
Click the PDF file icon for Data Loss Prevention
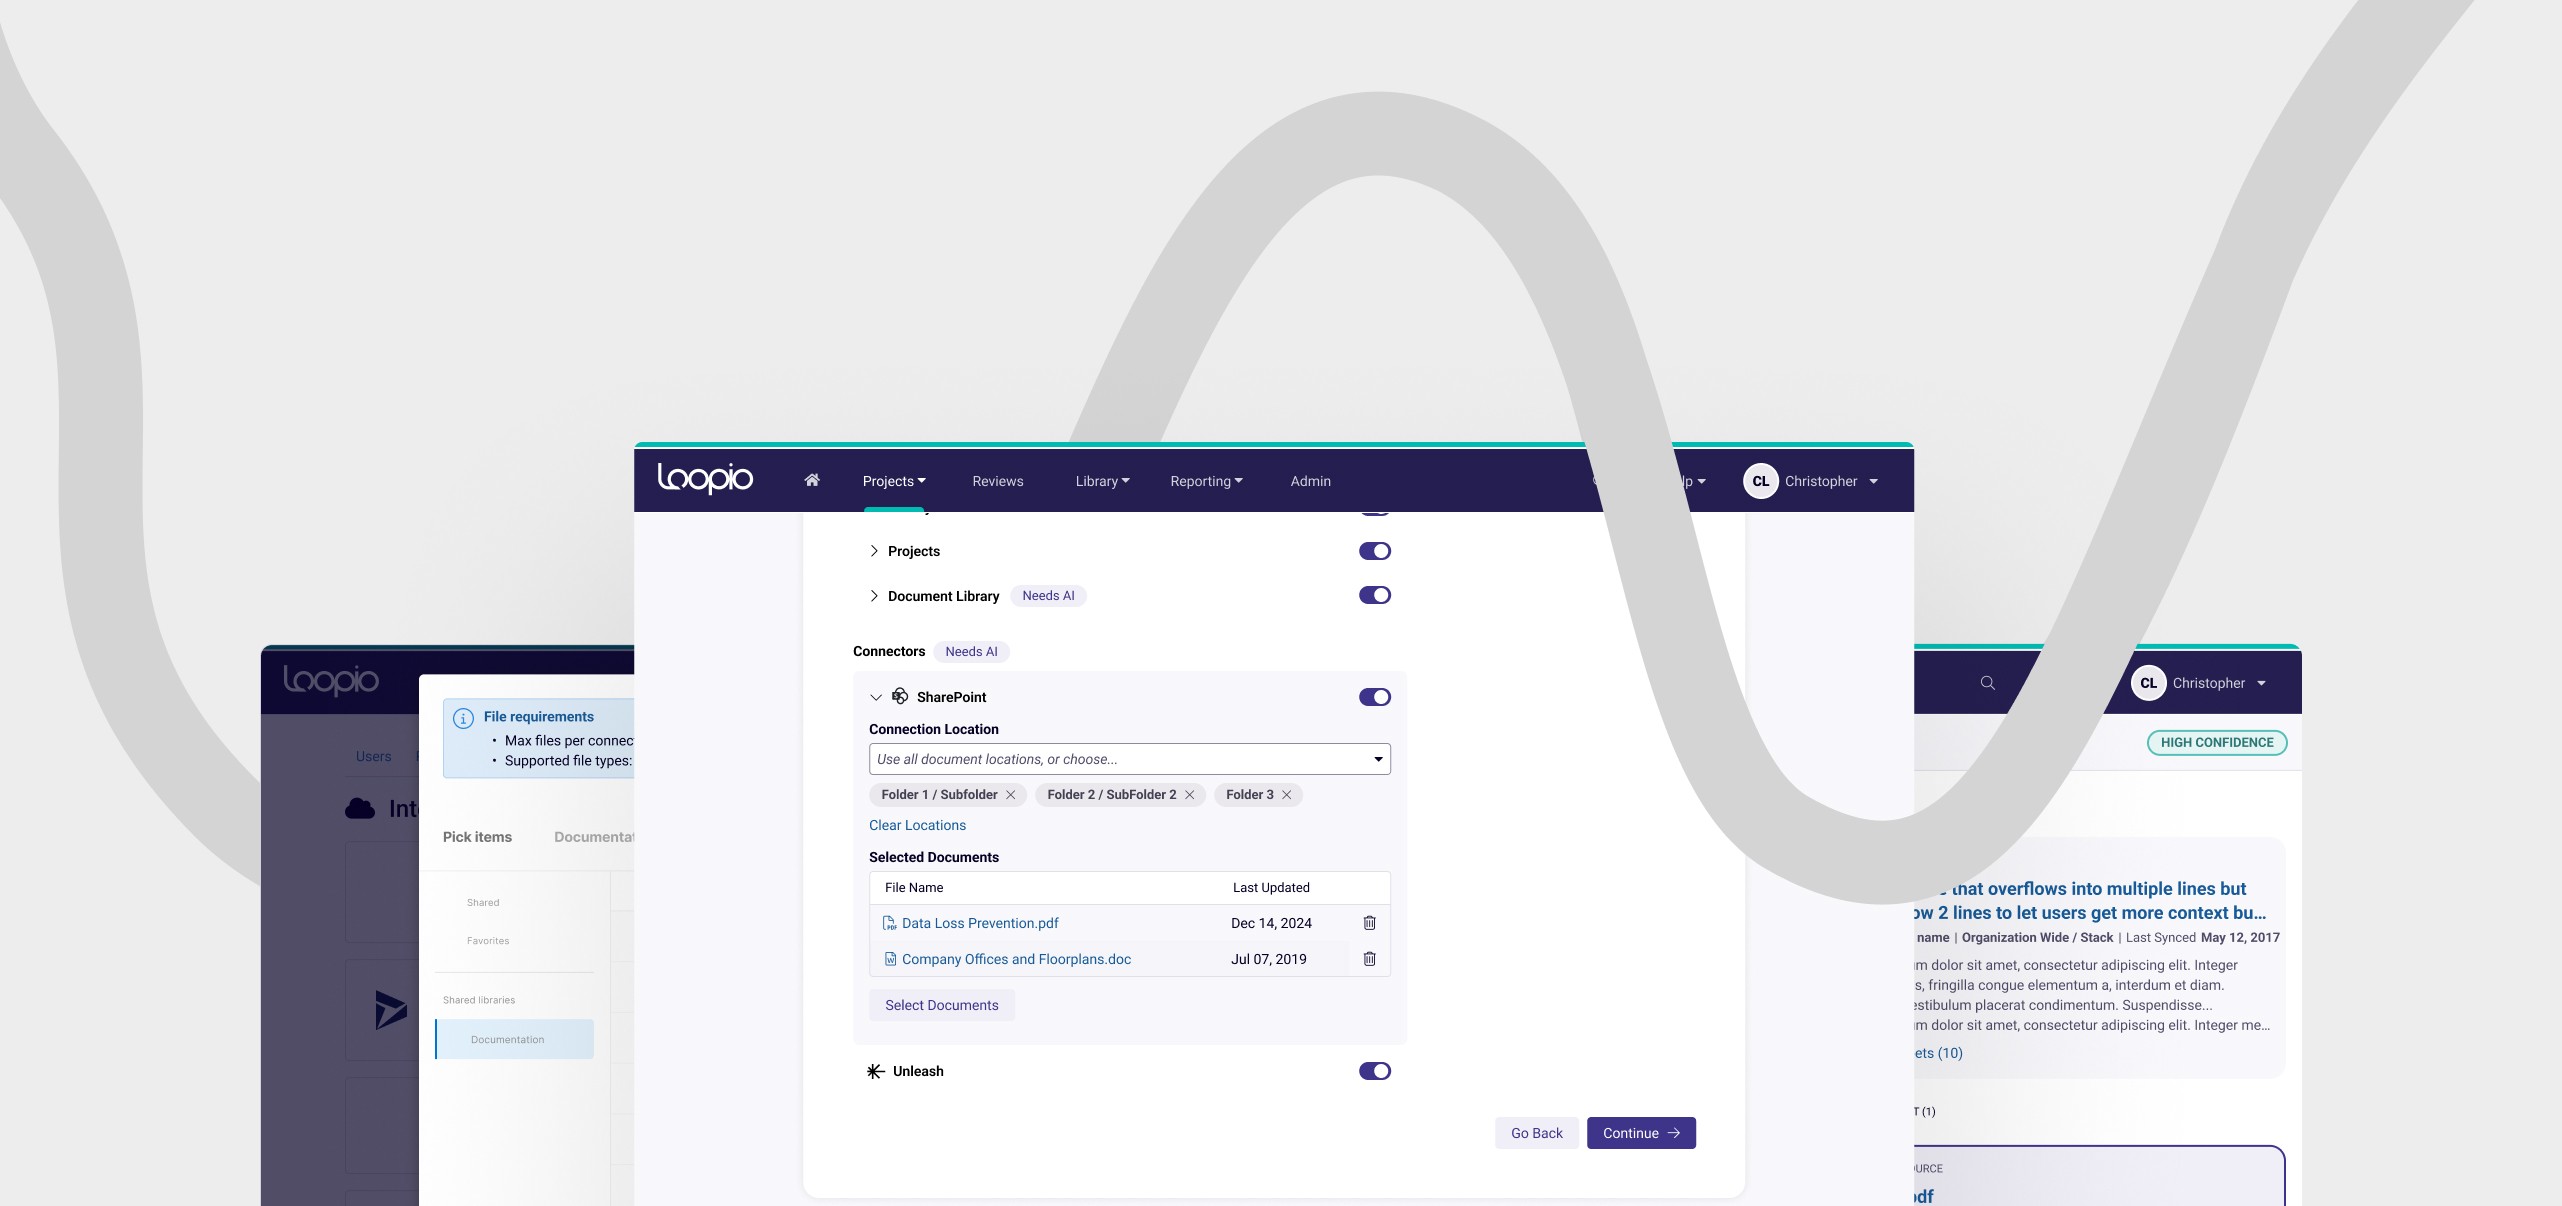coord(889,923)
